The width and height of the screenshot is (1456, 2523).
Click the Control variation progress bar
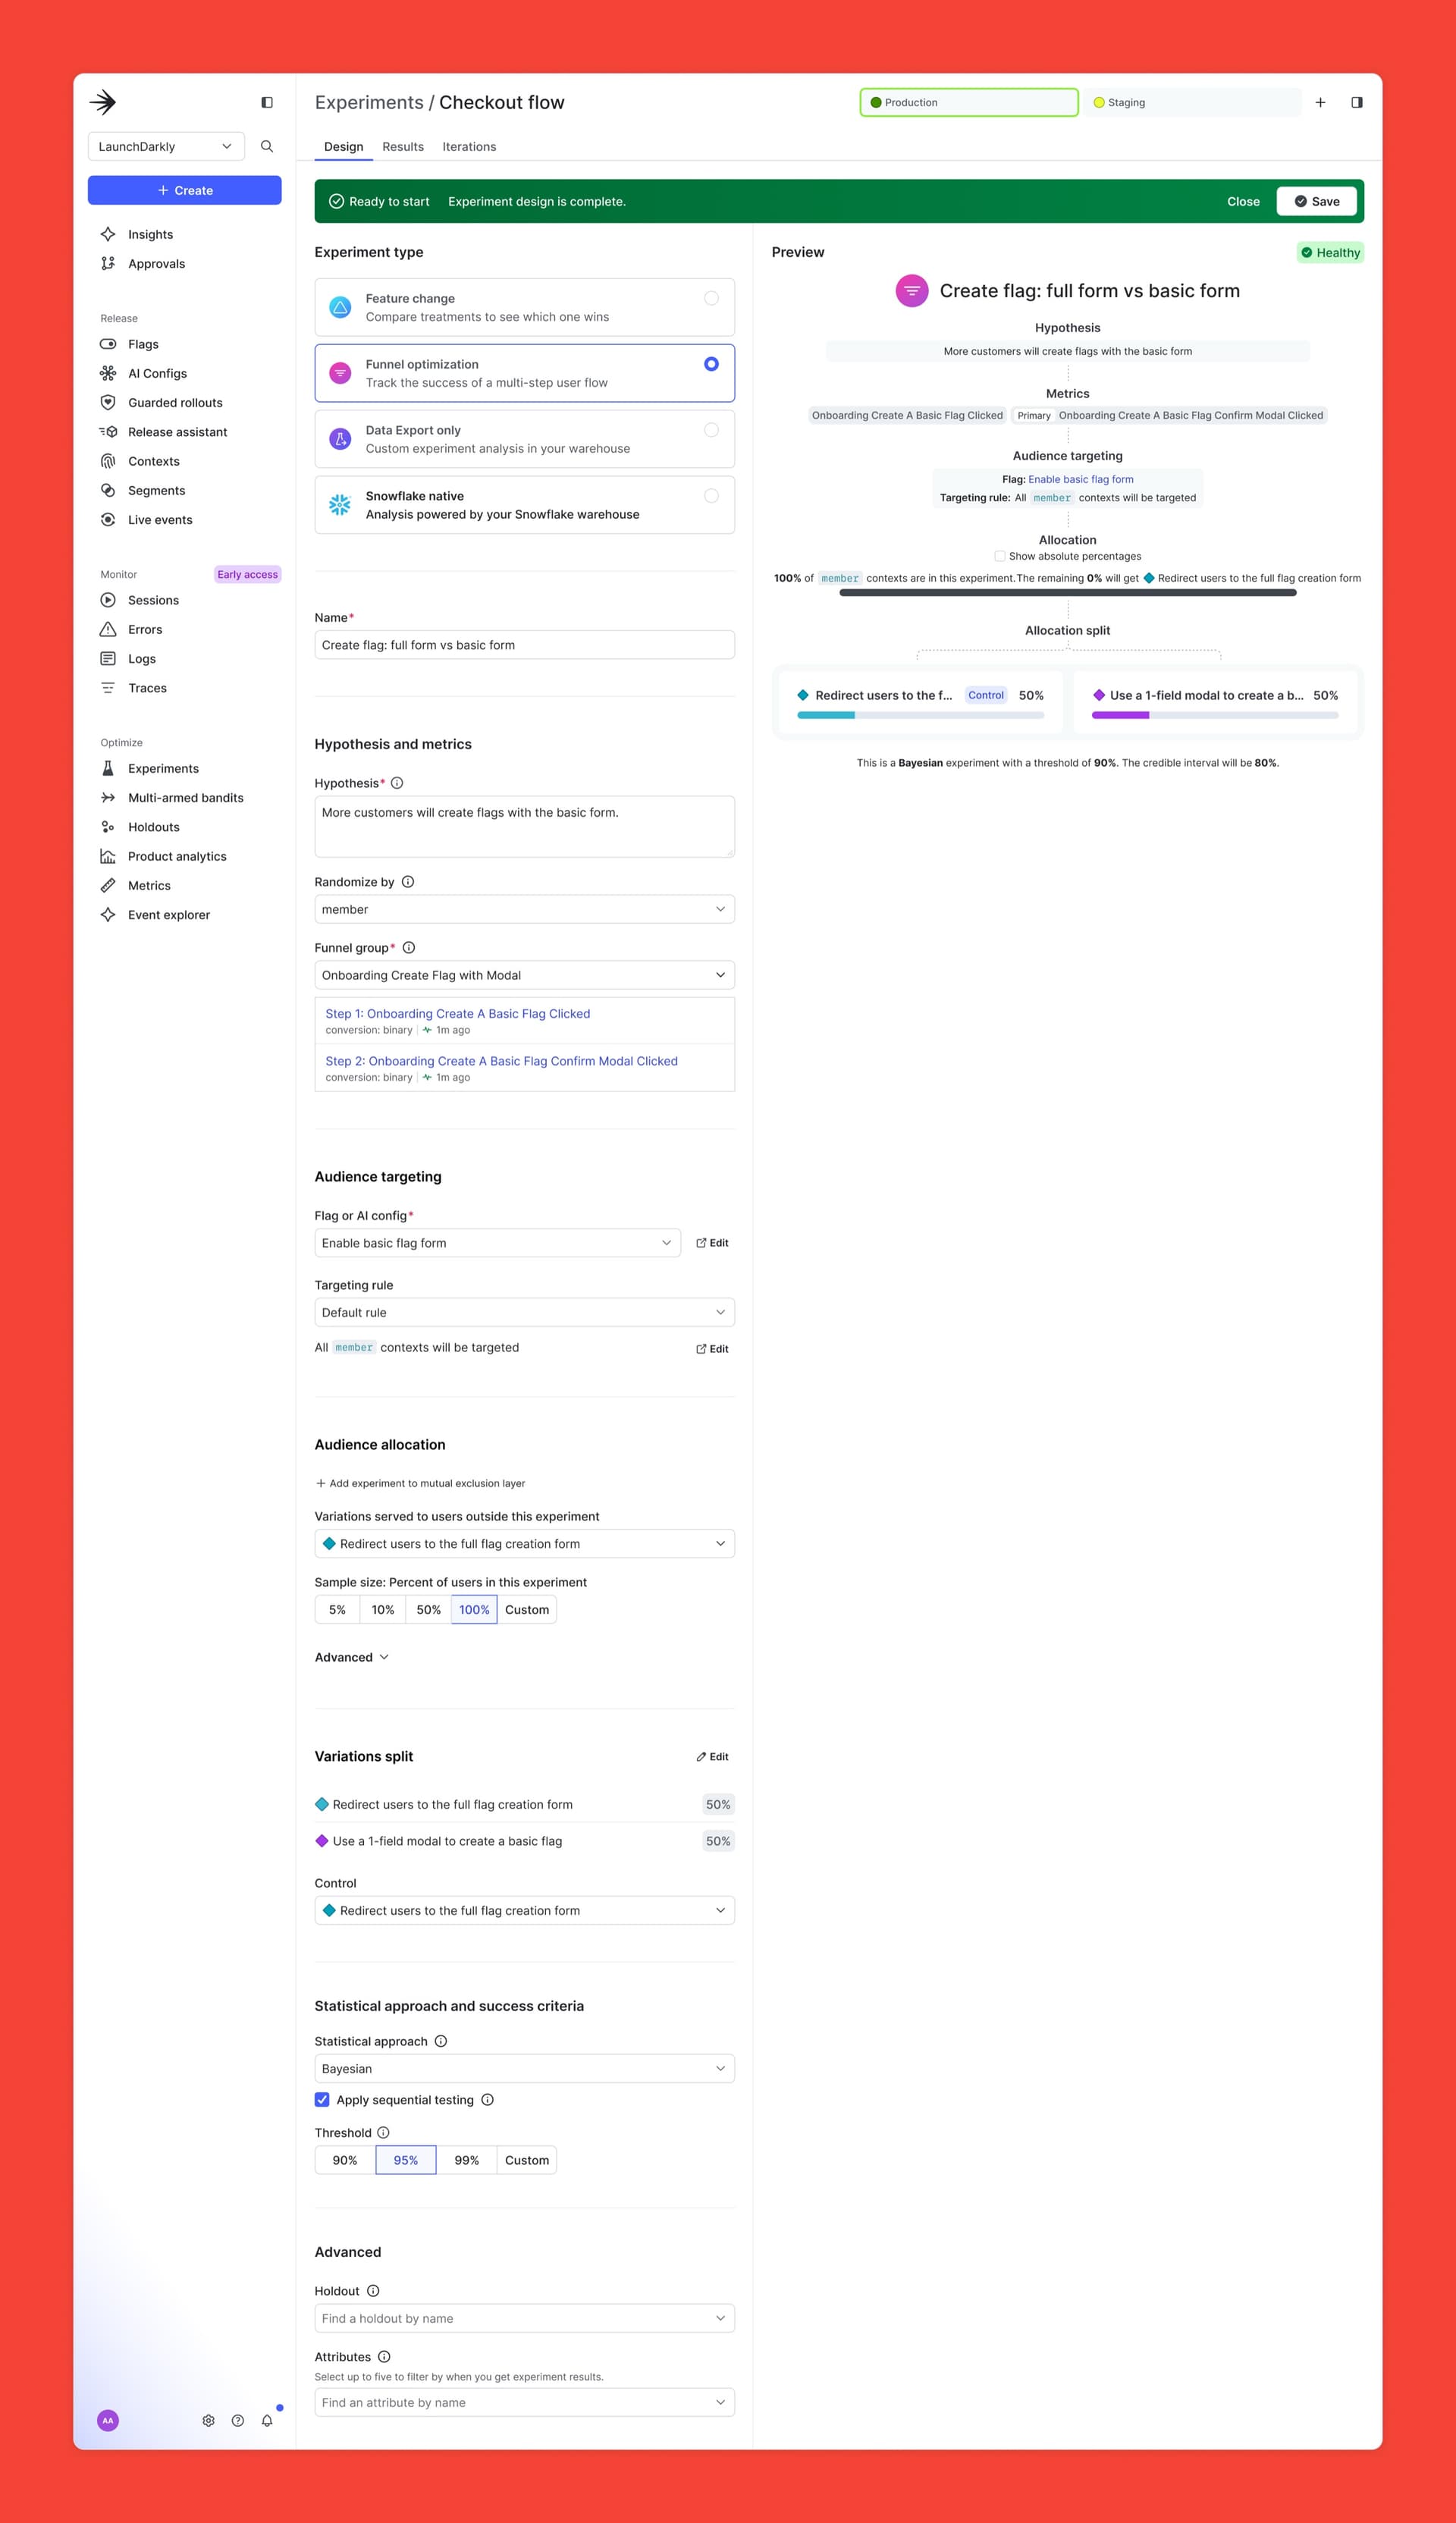coord(921,715)
